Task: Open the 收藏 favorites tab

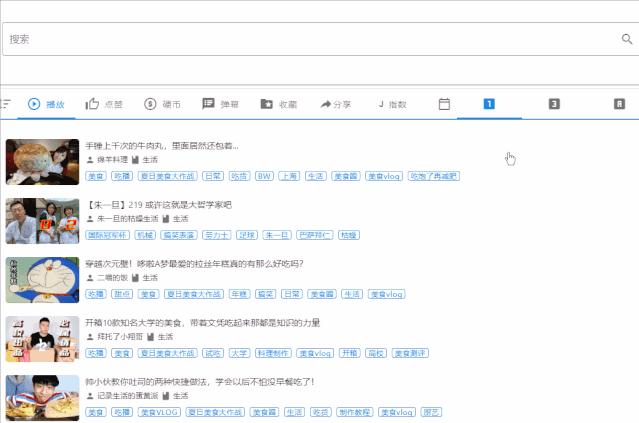Action: [x=279, y=104]
